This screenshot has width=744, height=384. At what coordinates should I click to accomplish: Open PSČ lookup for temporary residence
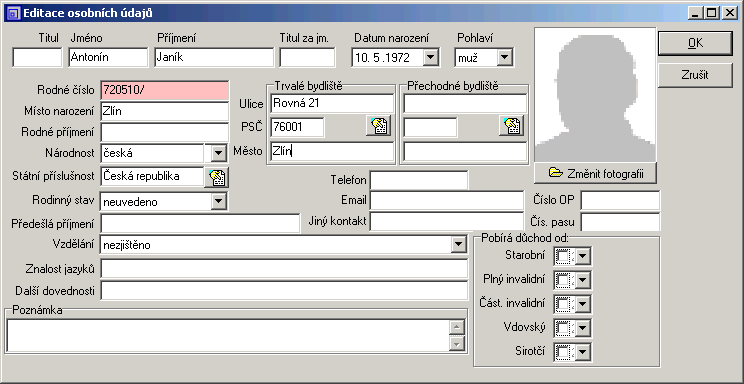point(511,126)
